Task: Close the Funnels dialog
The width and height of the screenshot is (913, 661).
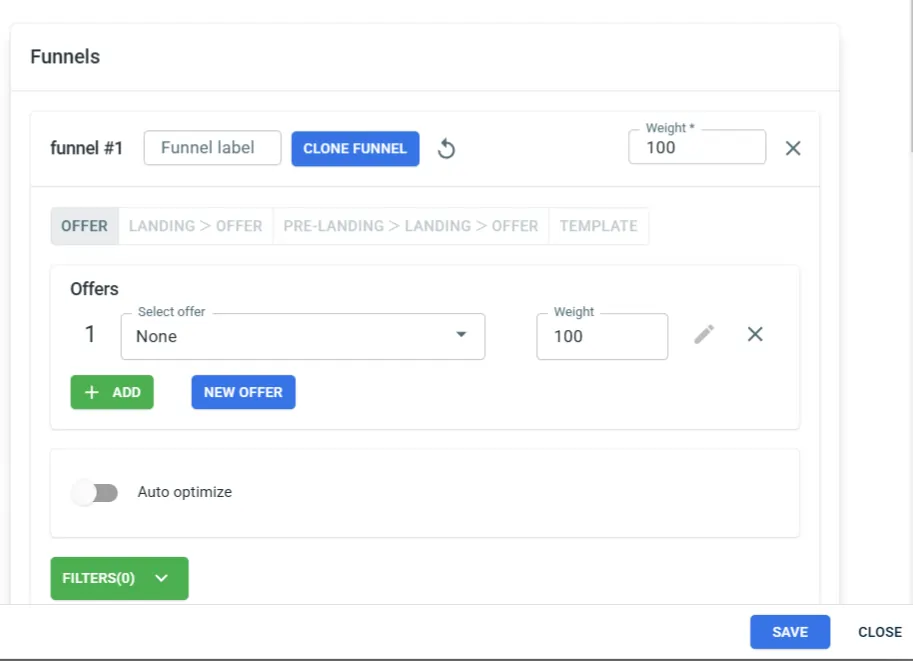Action: [879, 632]
